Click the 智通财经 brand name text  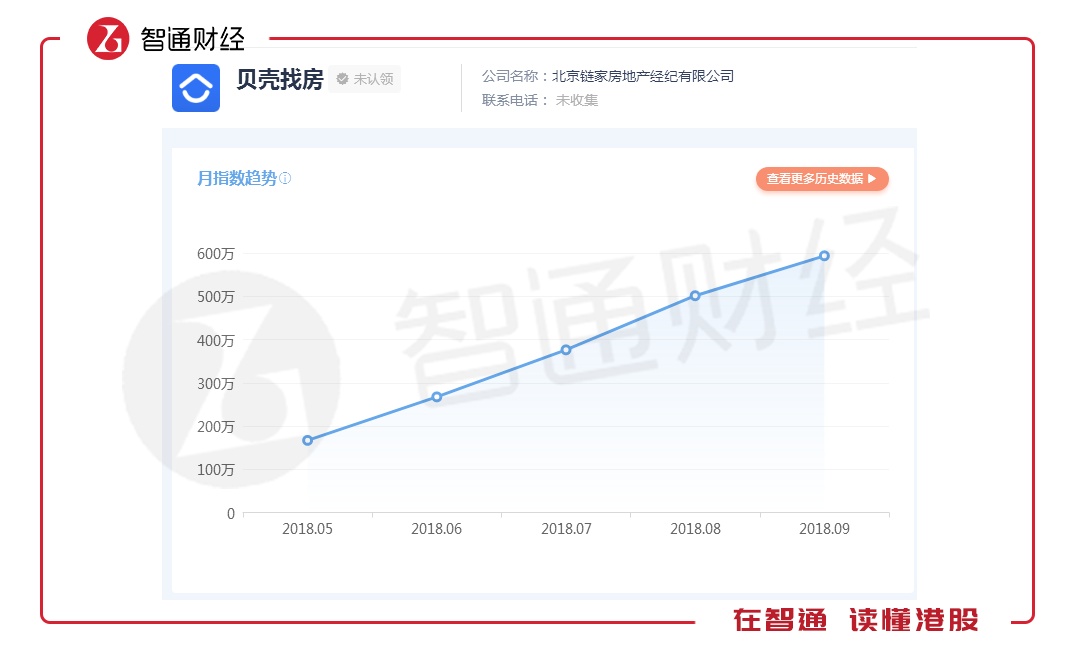(x=192, y=39)
